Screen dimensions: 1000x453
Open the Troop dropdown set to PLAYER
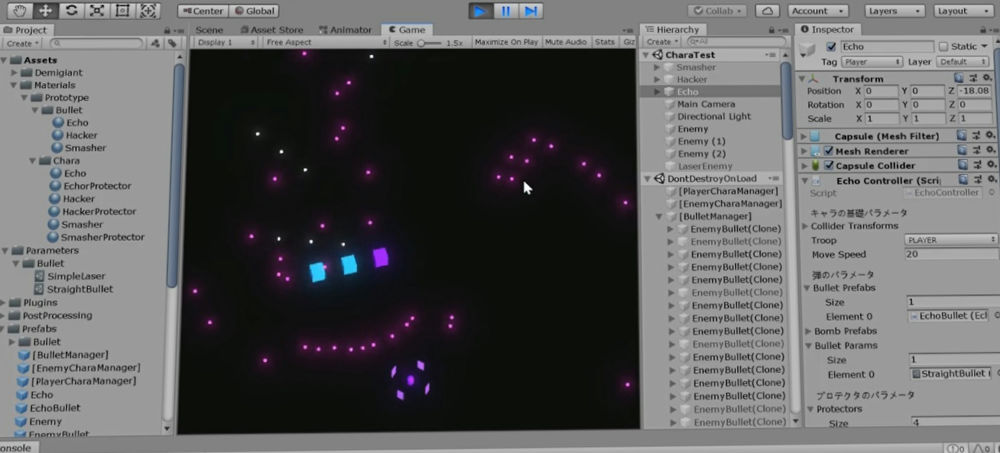point(950,240)
